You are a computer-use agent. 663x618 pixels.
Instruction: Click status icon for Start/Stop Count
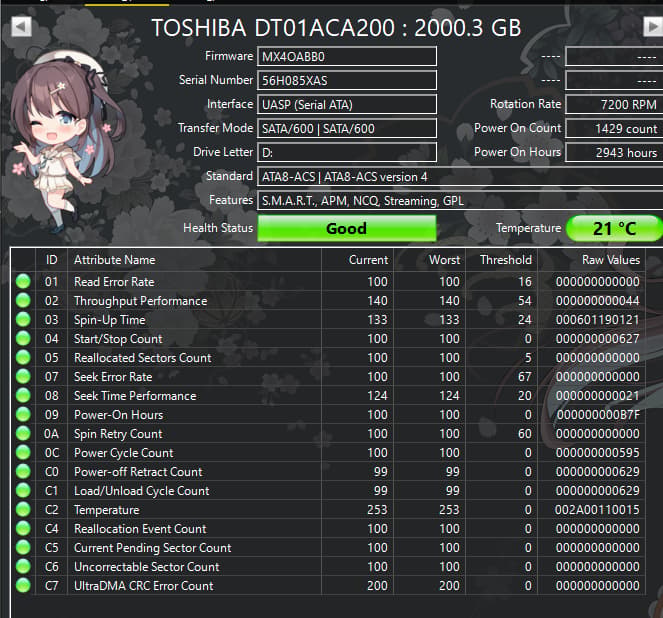(23, 338)
